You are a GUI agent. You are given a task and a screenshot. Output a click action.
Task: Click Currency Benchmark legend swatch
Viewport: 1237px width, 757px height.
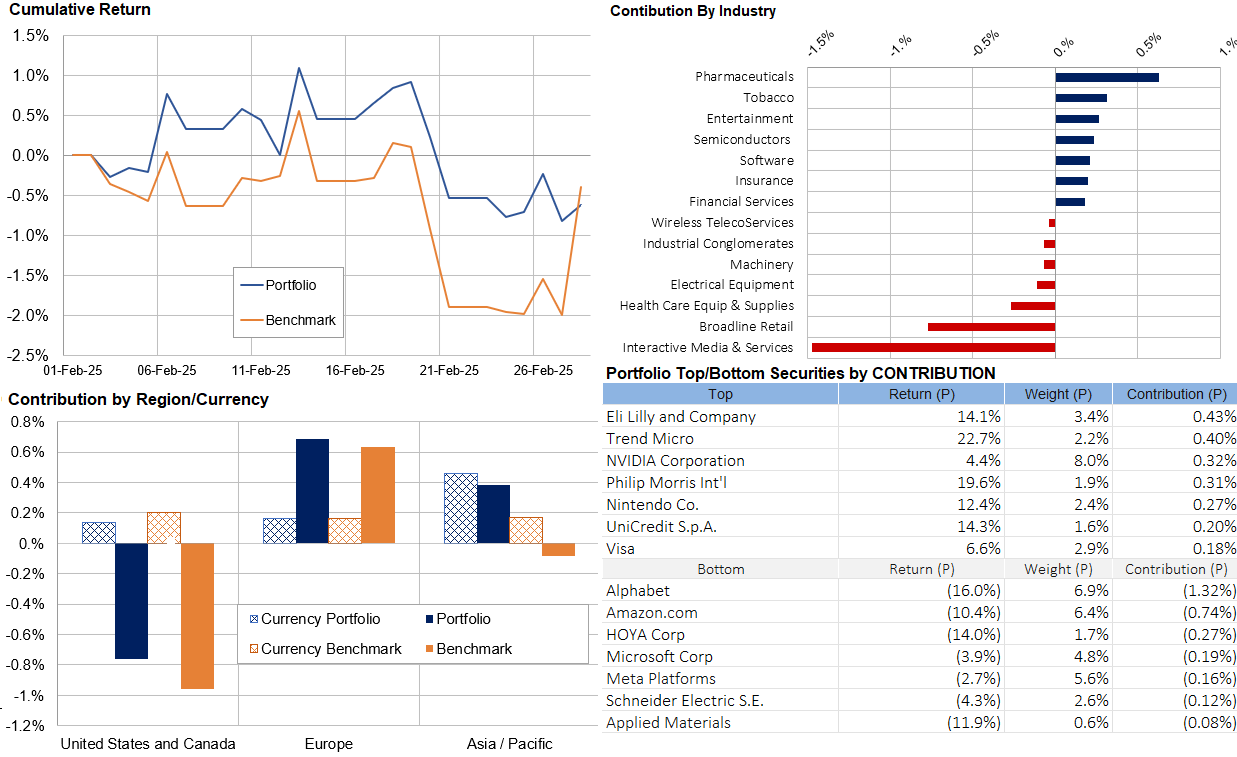click(252, 649)
